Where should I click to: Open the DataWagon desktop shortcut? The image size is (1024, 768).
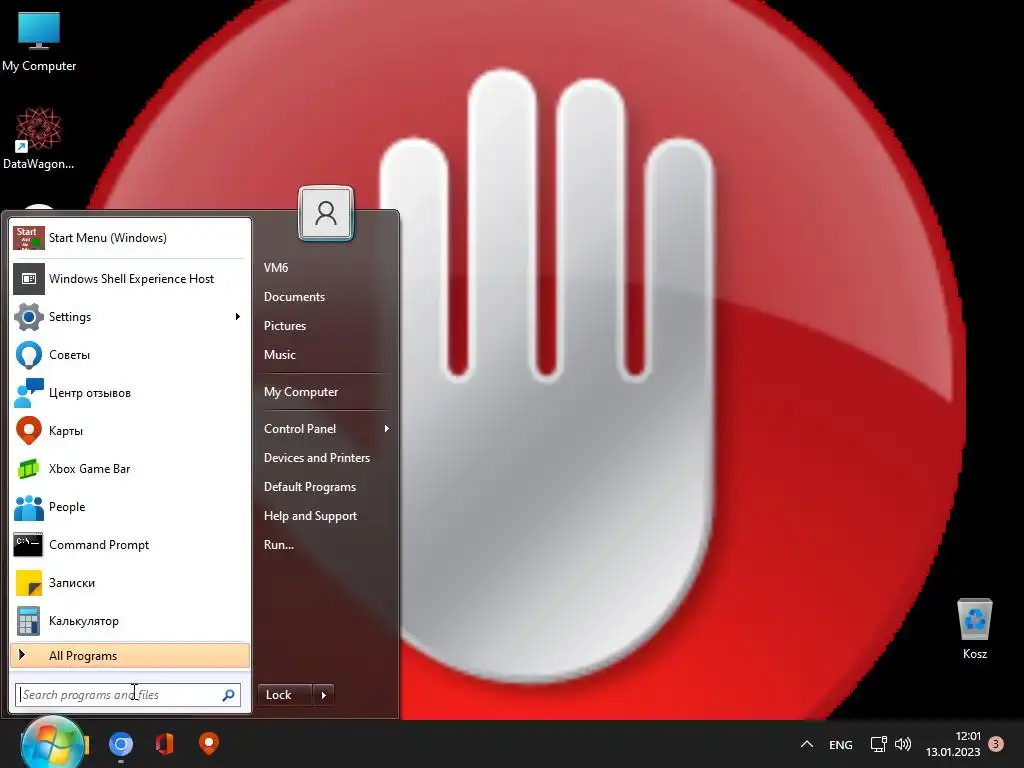[x=39, y=139]
